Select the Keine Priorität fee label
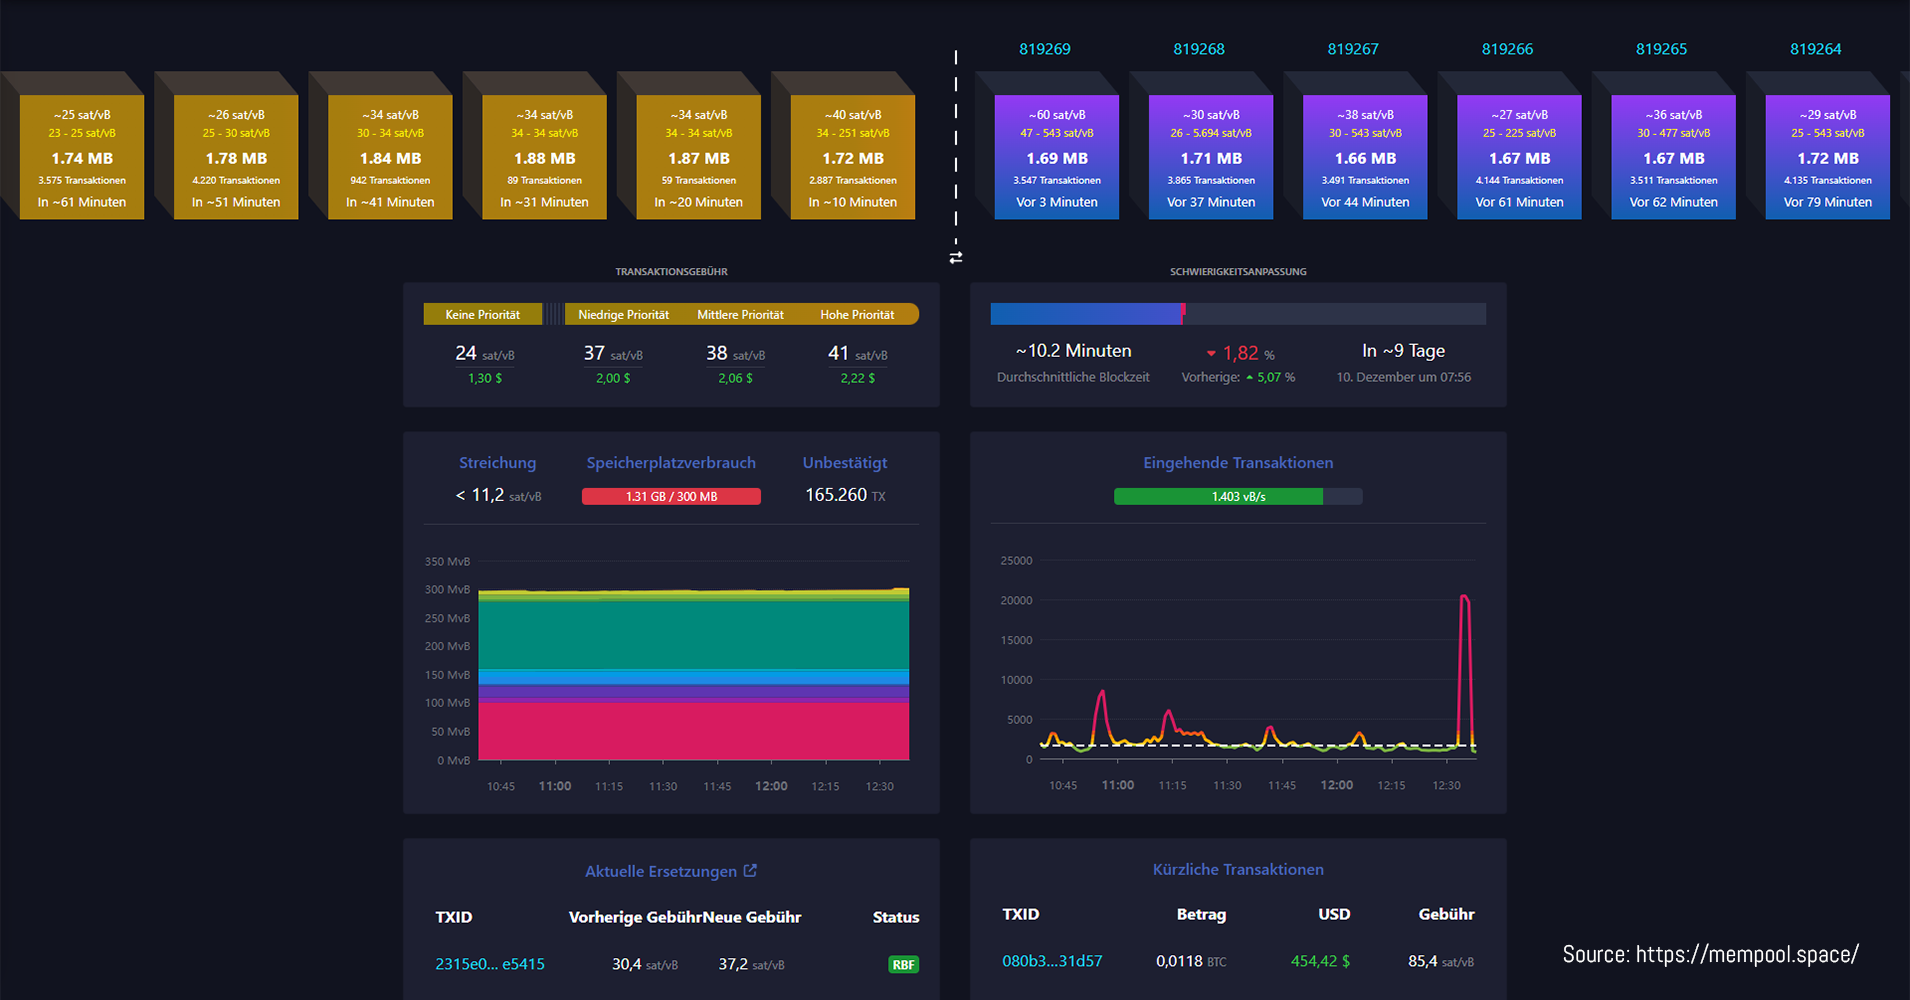1910x1000 pixels. [x=483, y=314]
